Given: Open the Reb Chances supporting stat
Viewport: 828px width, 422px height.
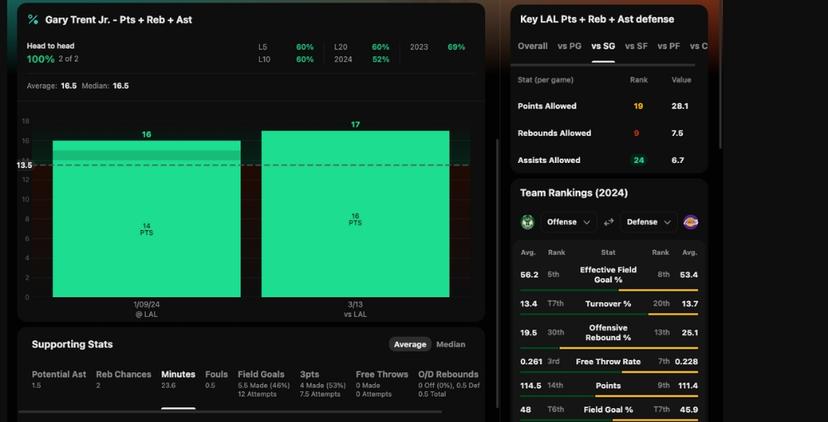Looking at the screenshot, I should 124,379.
